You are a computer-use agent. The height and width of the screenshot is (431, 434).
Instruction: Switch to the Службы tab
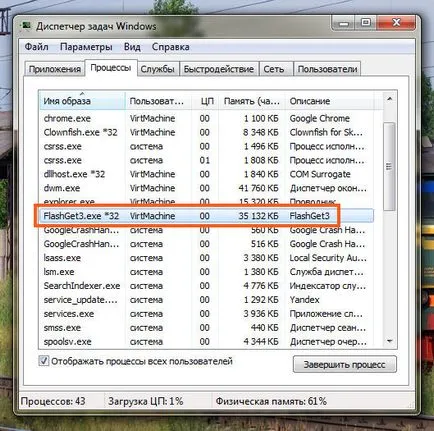(x=158, y=69)
